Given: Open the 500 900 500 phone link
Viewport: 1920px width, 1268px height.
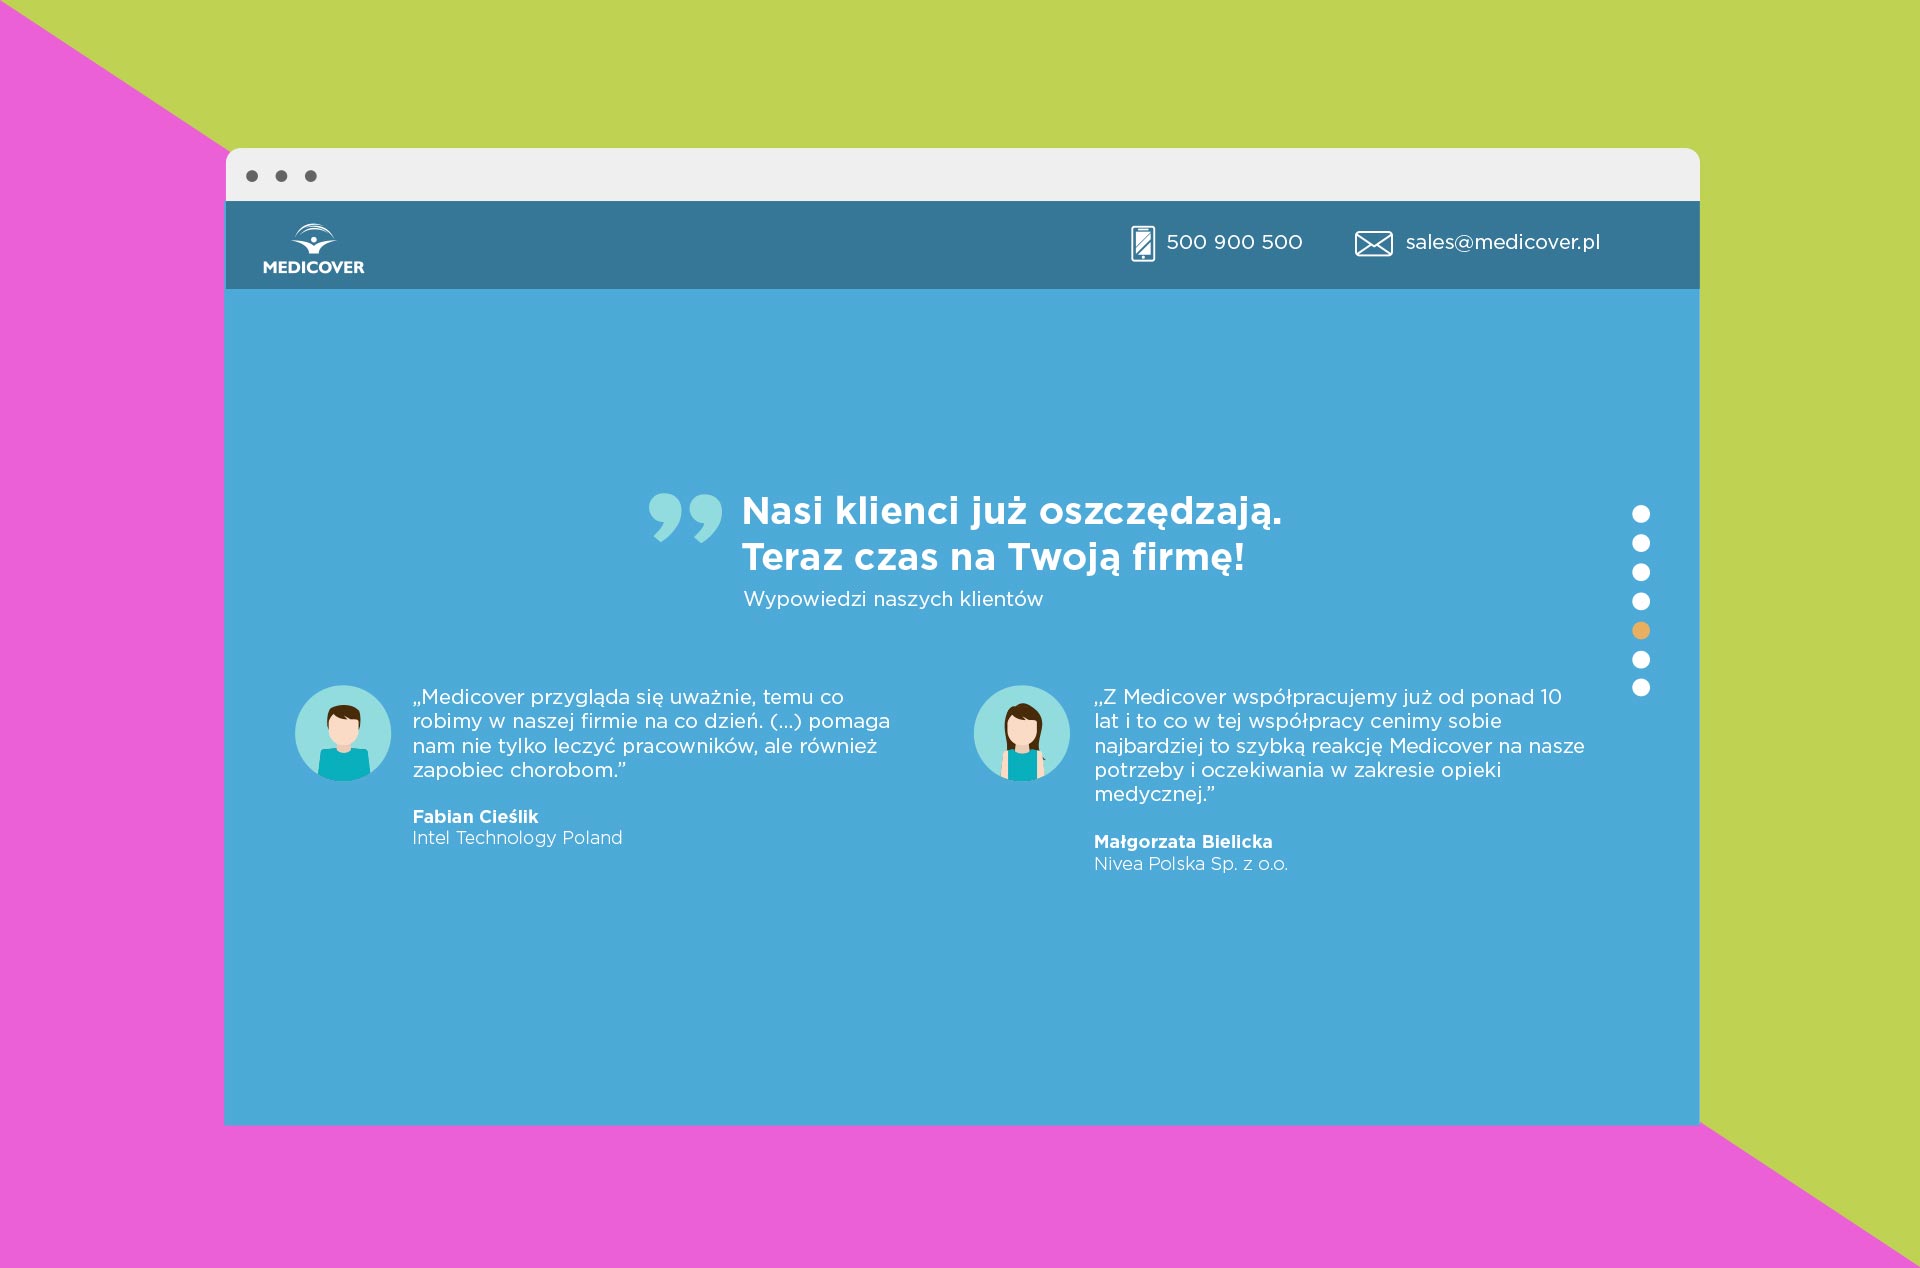Looking at the screenshot, I should (1234, 242).
